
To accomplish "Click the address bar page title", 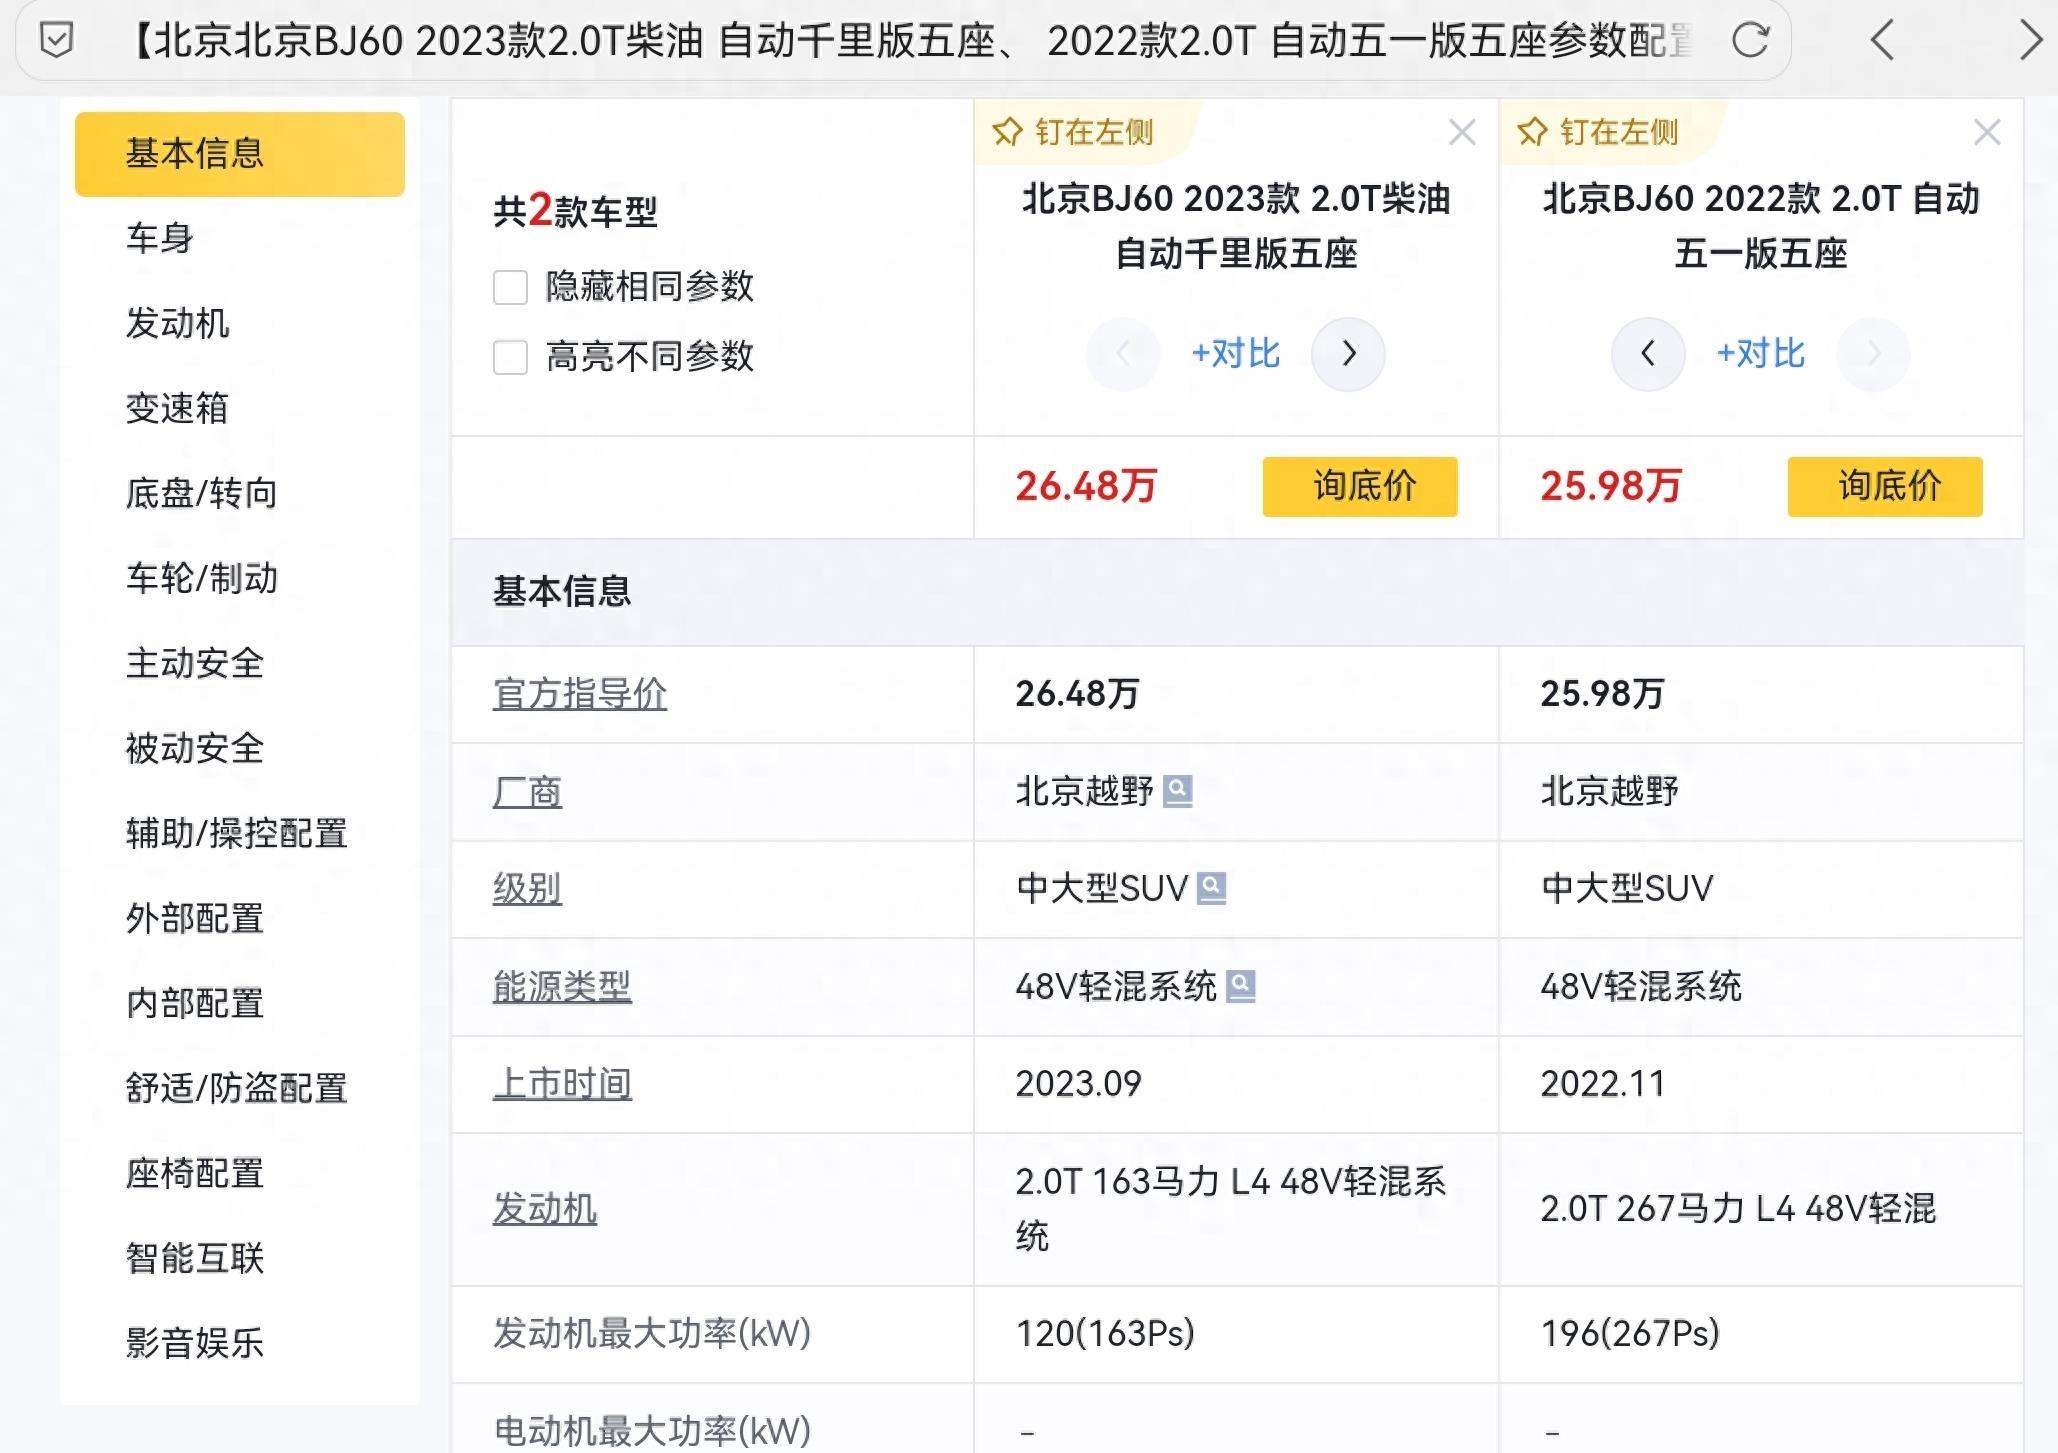I will pos(910,41).
